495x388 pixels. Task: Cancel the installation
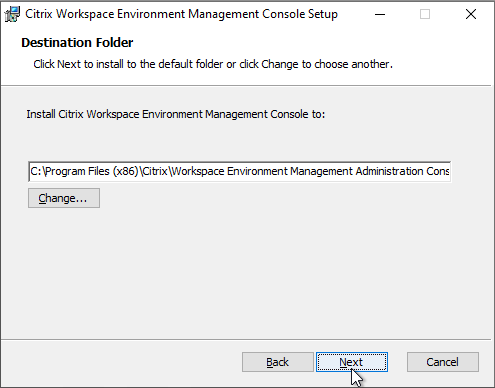coord(443,362)
